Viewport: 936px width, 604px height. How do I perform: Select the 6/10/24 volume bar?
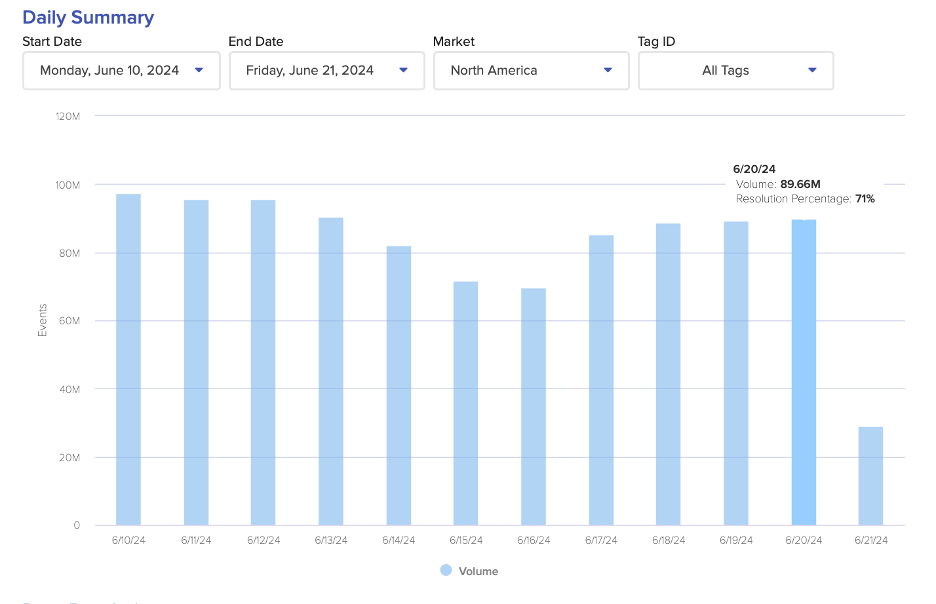128,360
